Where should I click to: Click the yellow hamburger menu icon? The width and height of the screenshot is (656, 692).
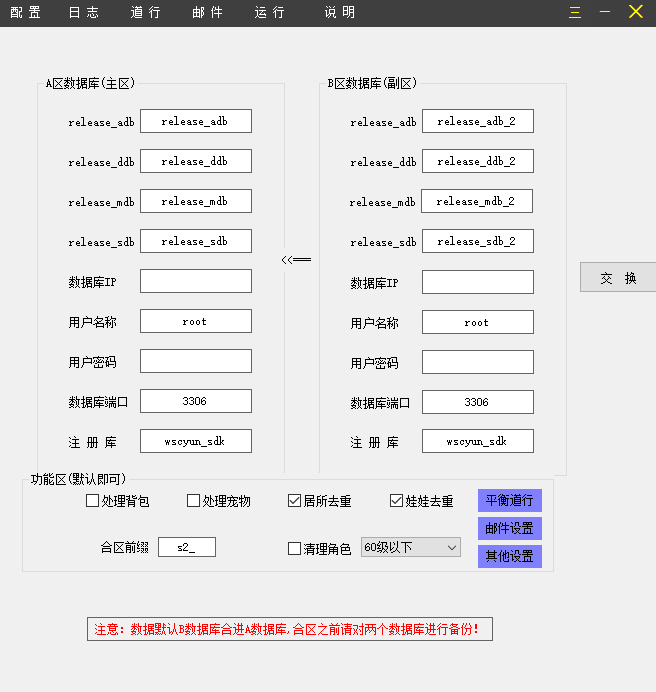pos(575,12)
